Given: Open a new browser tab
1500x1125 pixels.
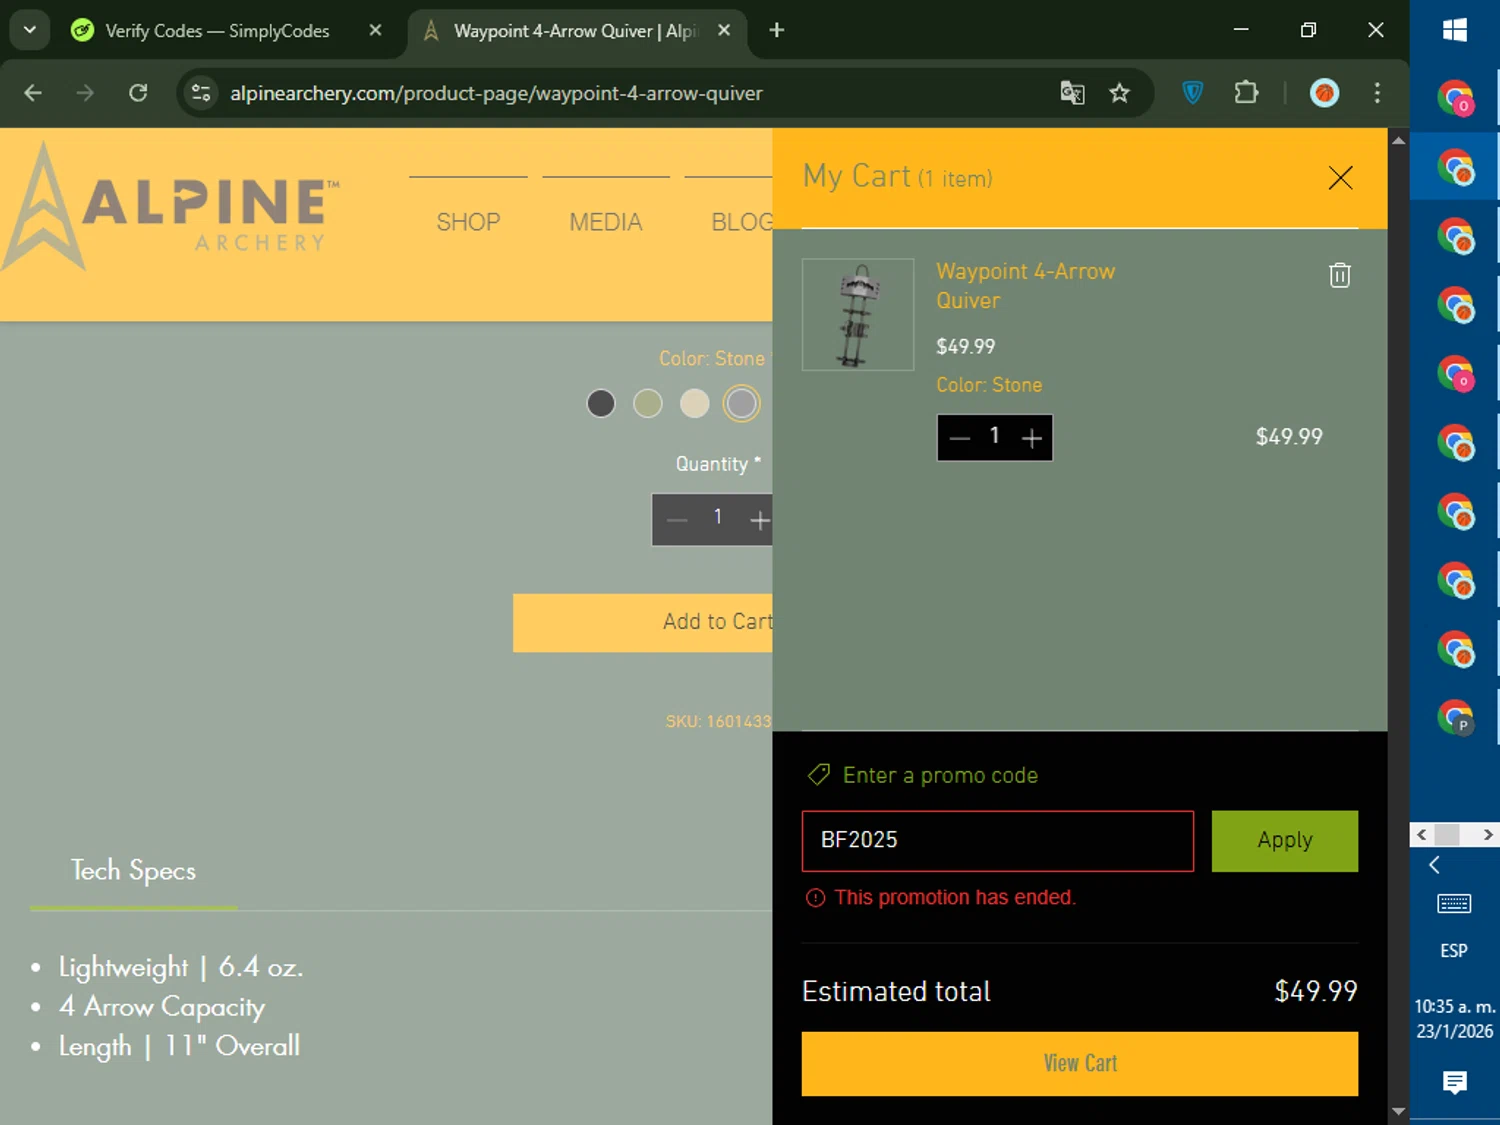Looking at the screenshot, I should pos(777,31).
